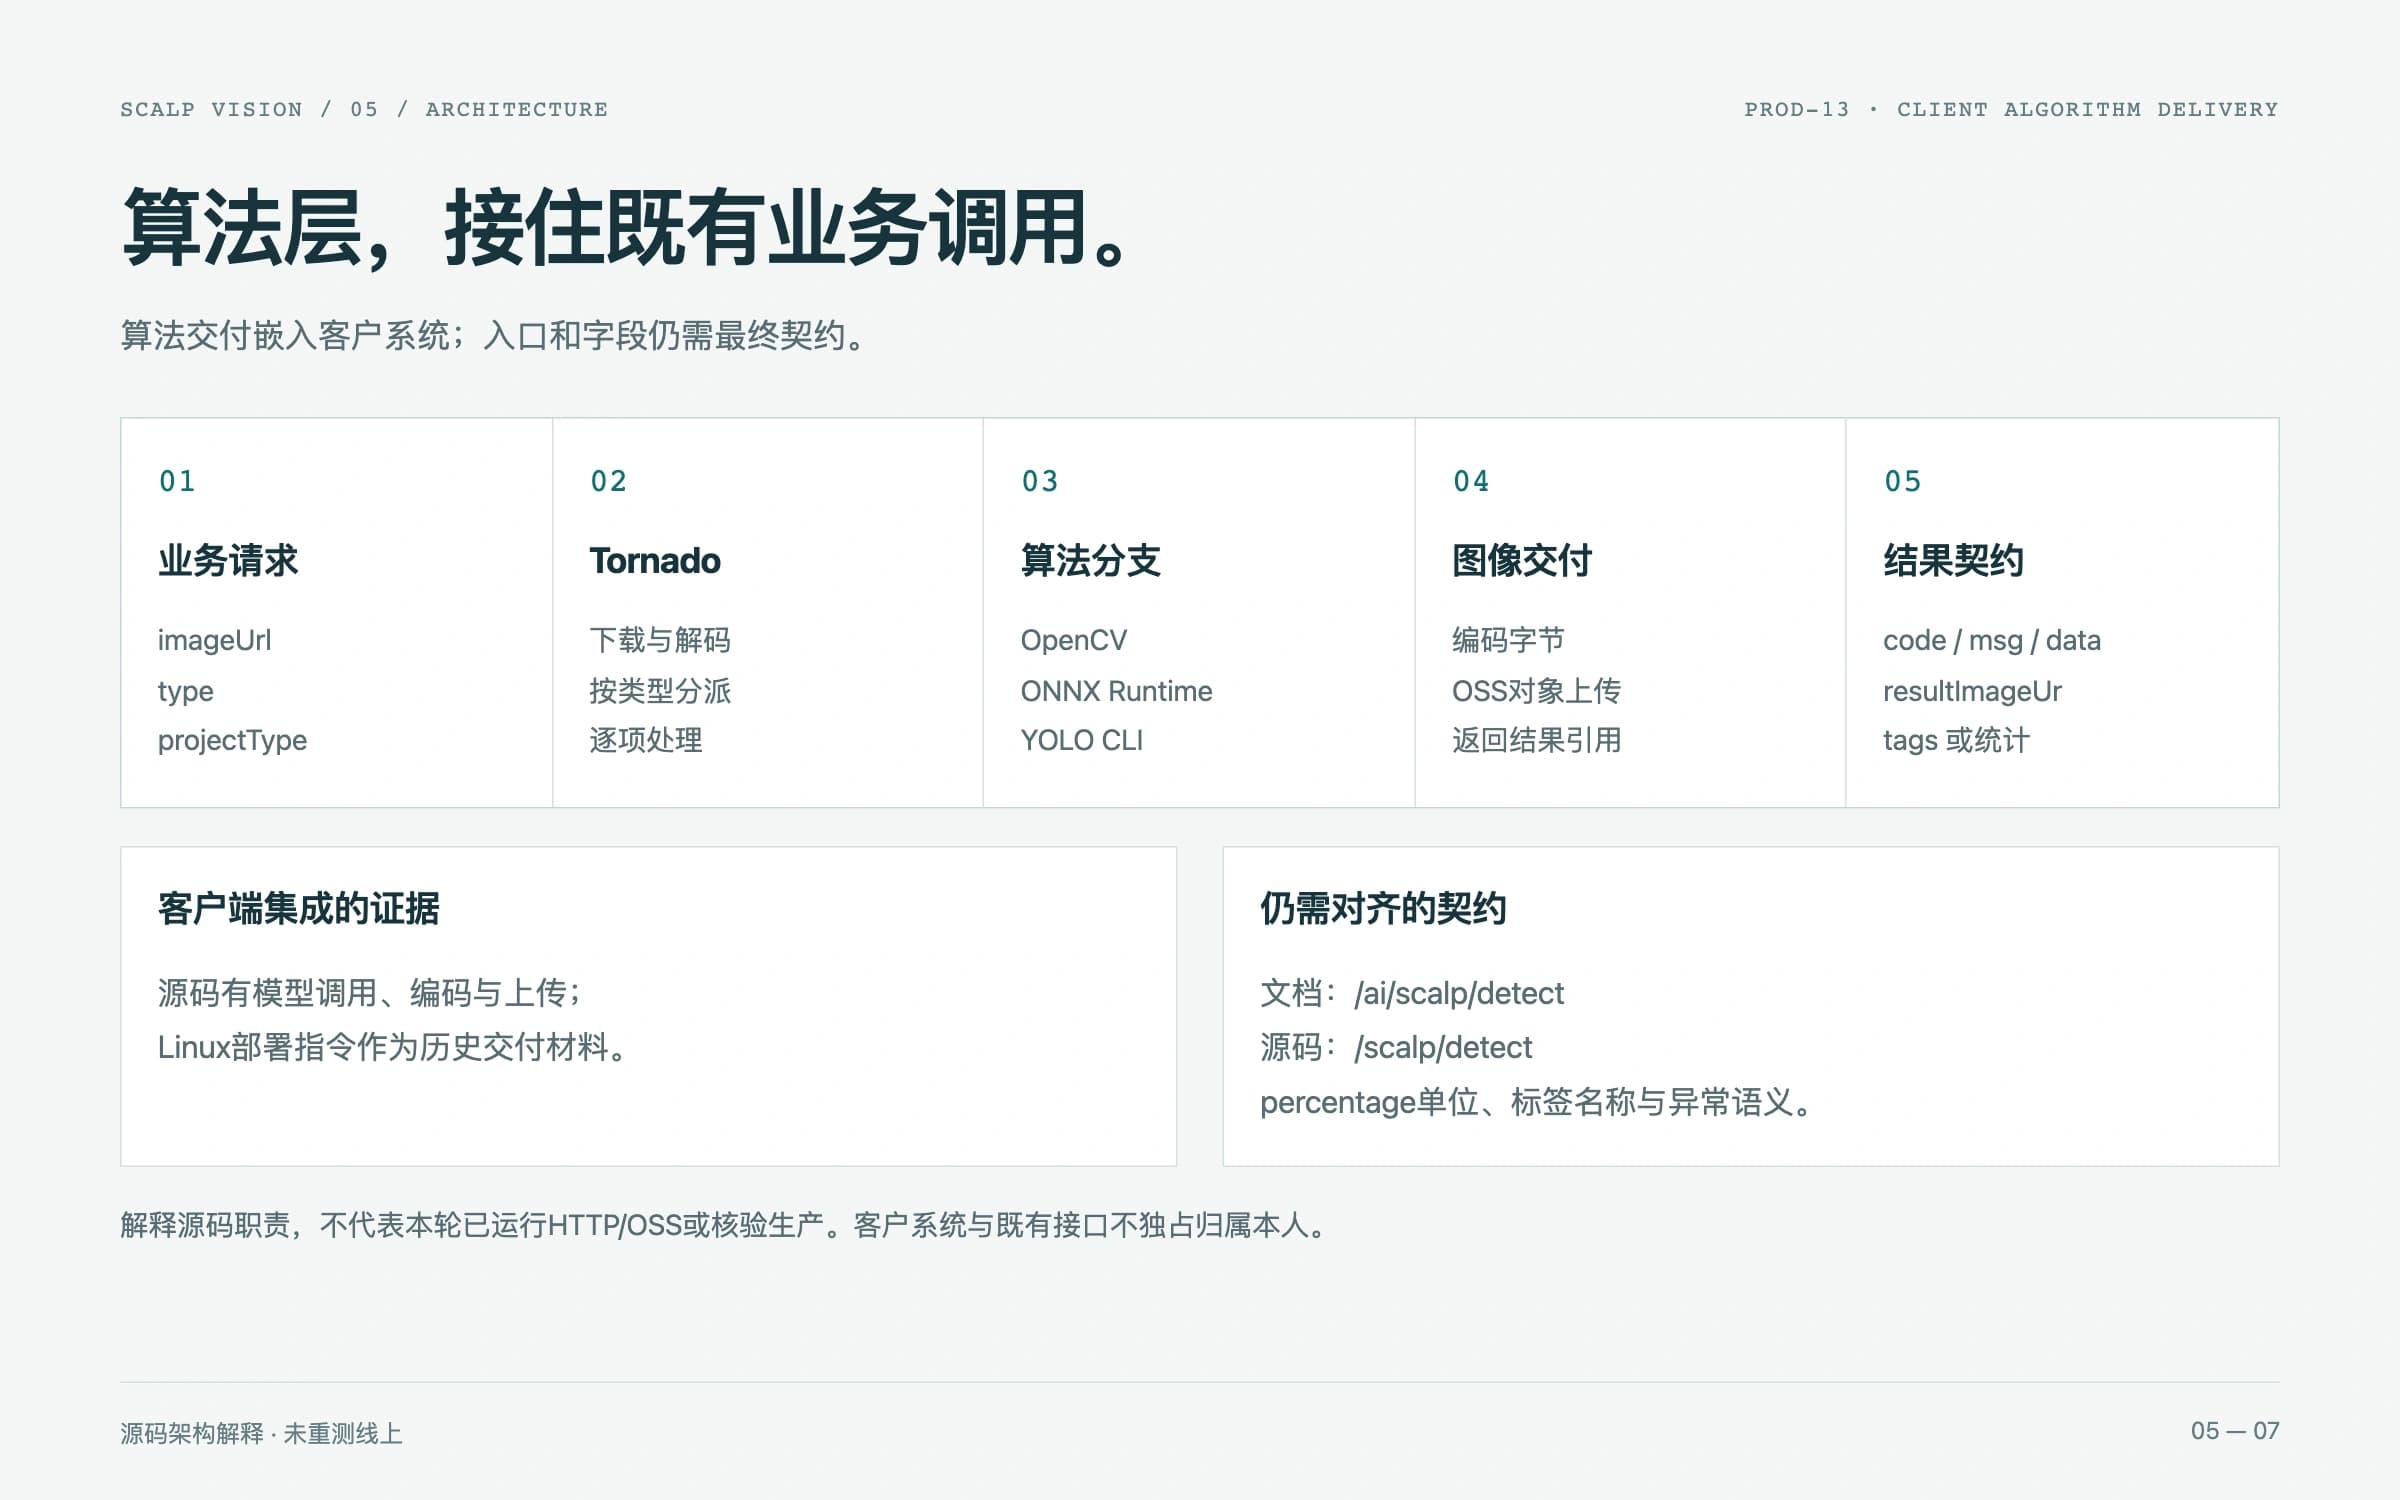
Task: Click the step number 04
Action: [x=1472, y=481]
